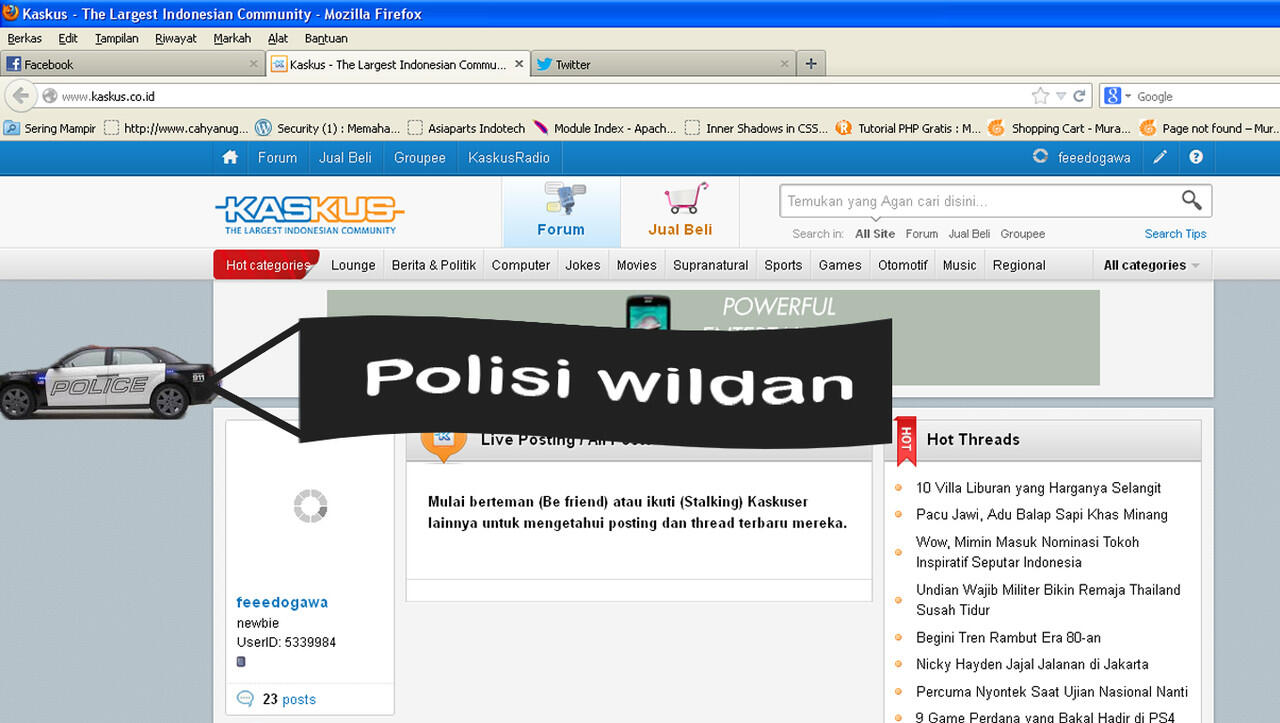The height and width of the screenshot is (723, 1280).
Task: Open the Search Tips link
Action: coord(1175,234)
